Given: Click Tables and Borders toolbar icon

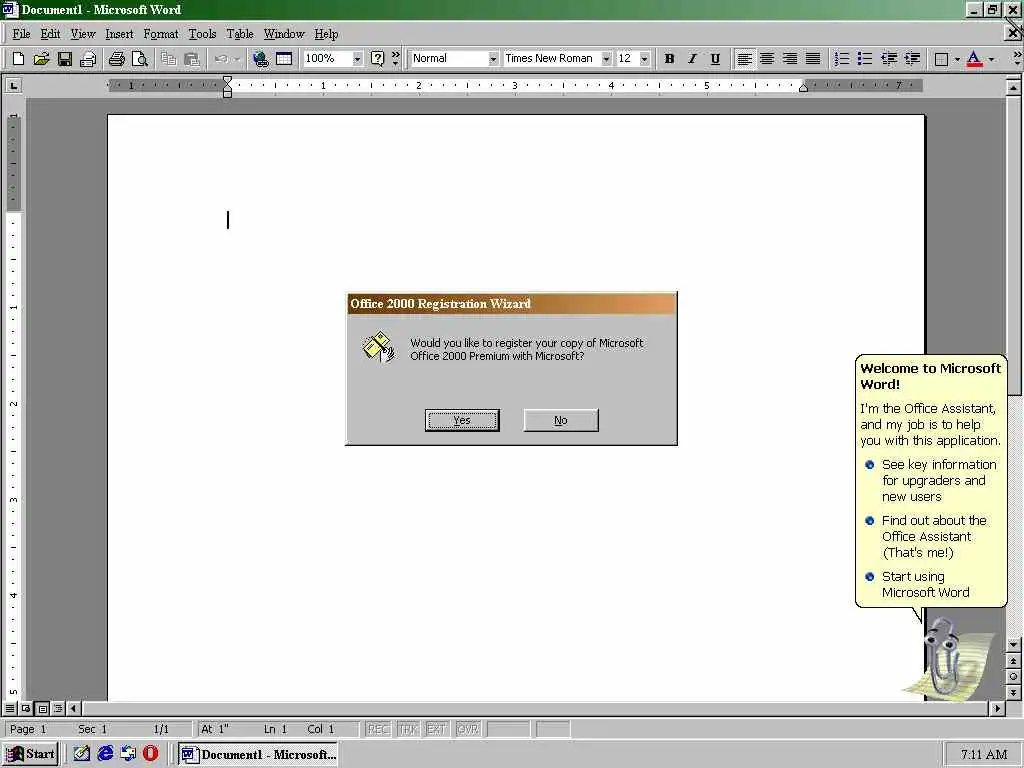Looking at the screenshot, I should 283,59.
